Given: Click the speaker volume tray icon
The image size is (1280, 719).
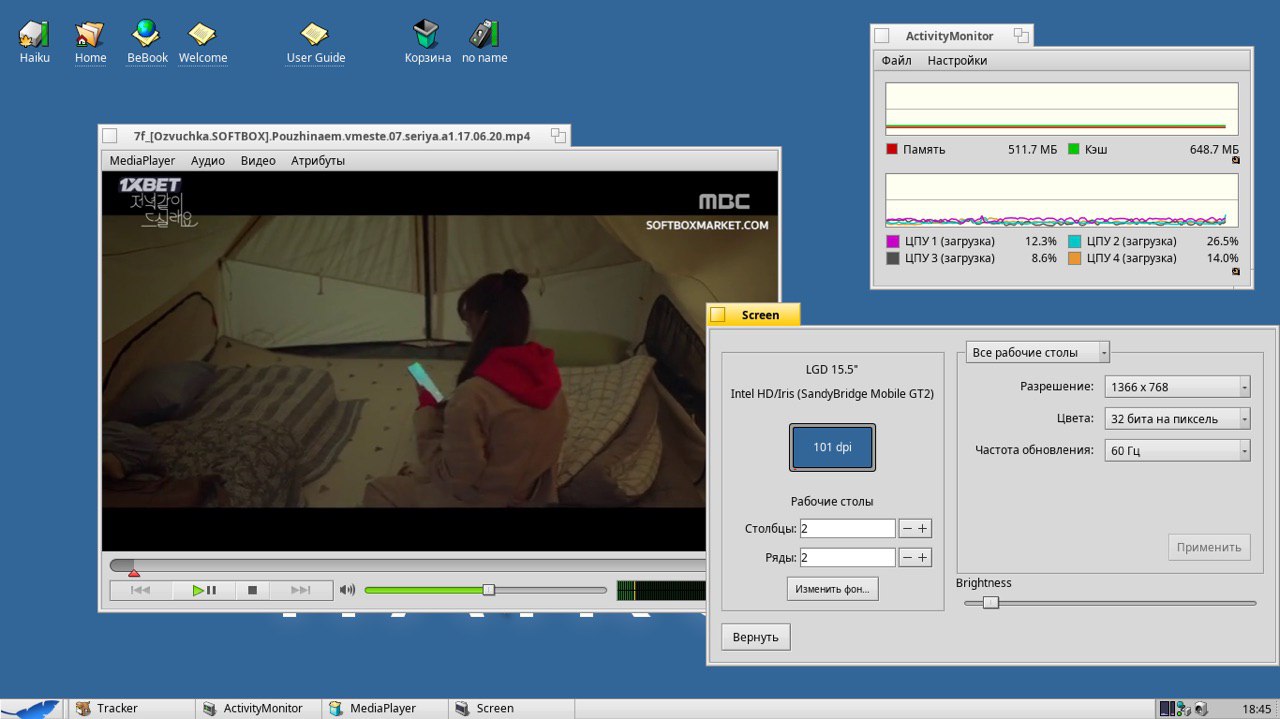Looking at the screenshot, I should [1200, 709].
